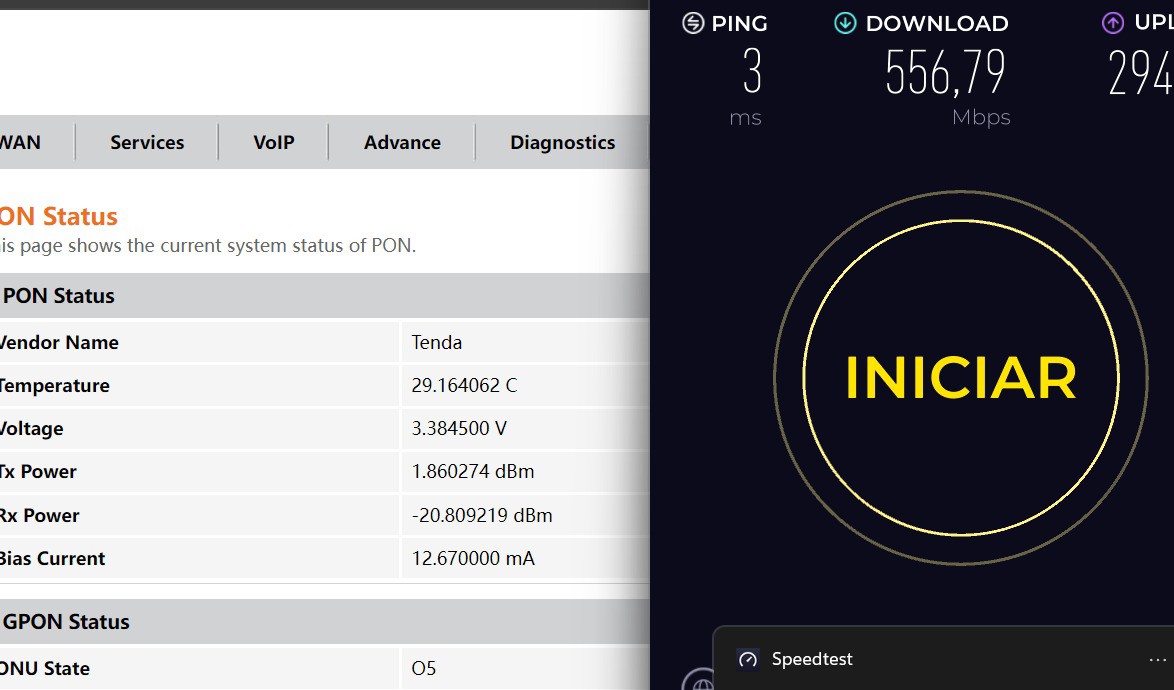
Task: Click the Rx Power value -20.809219 dBm
Action: [x=482, y=515]
